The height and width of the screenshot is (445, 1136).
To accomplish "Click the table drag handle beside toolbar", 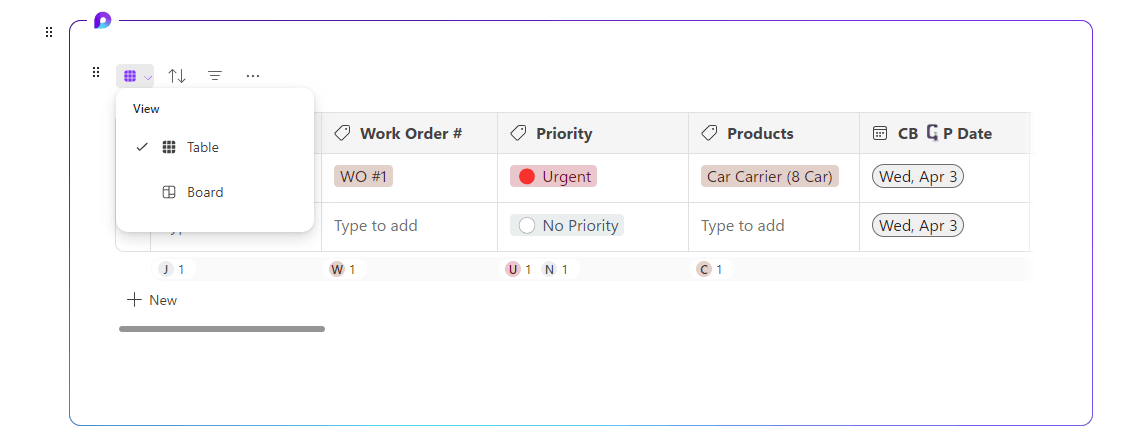I will point(96,72).
